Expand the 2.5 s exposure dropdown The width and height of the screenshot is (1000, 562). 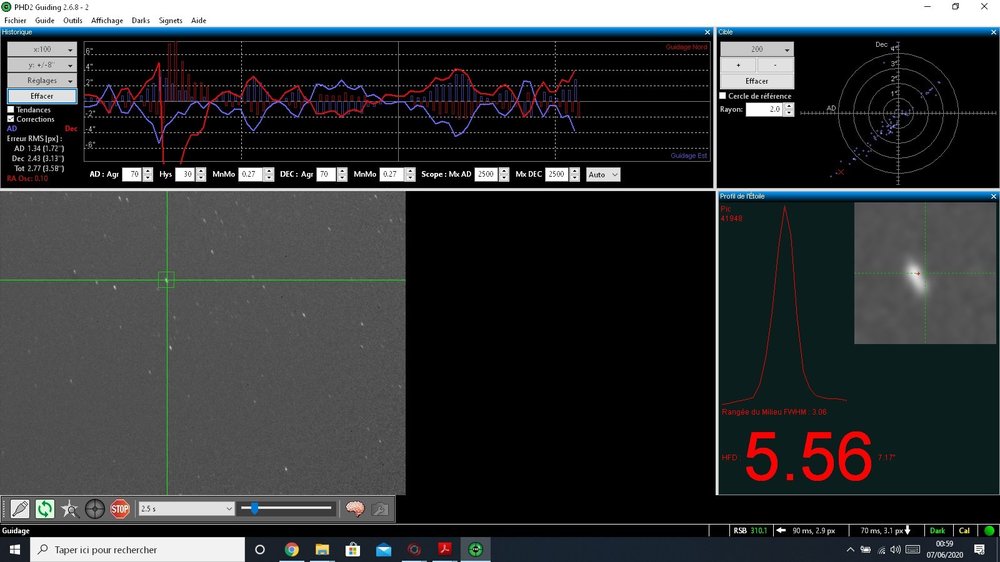(186, 509)
